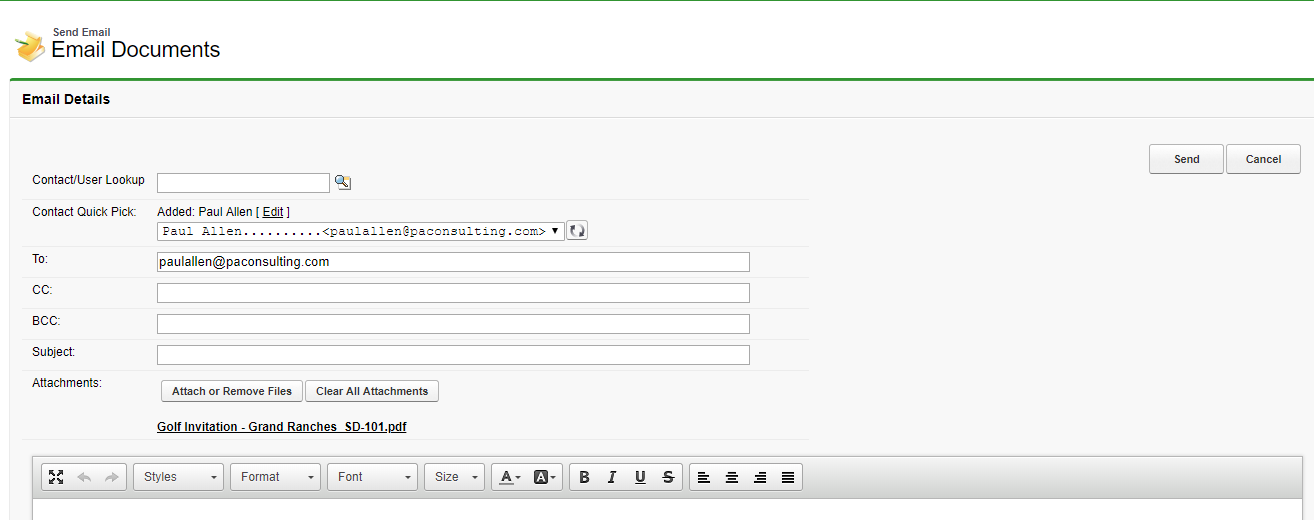Screen dimensions: 1314x520
Task: Open the Format dropdown
Action: pyautogui.click(x=276, y=477)
